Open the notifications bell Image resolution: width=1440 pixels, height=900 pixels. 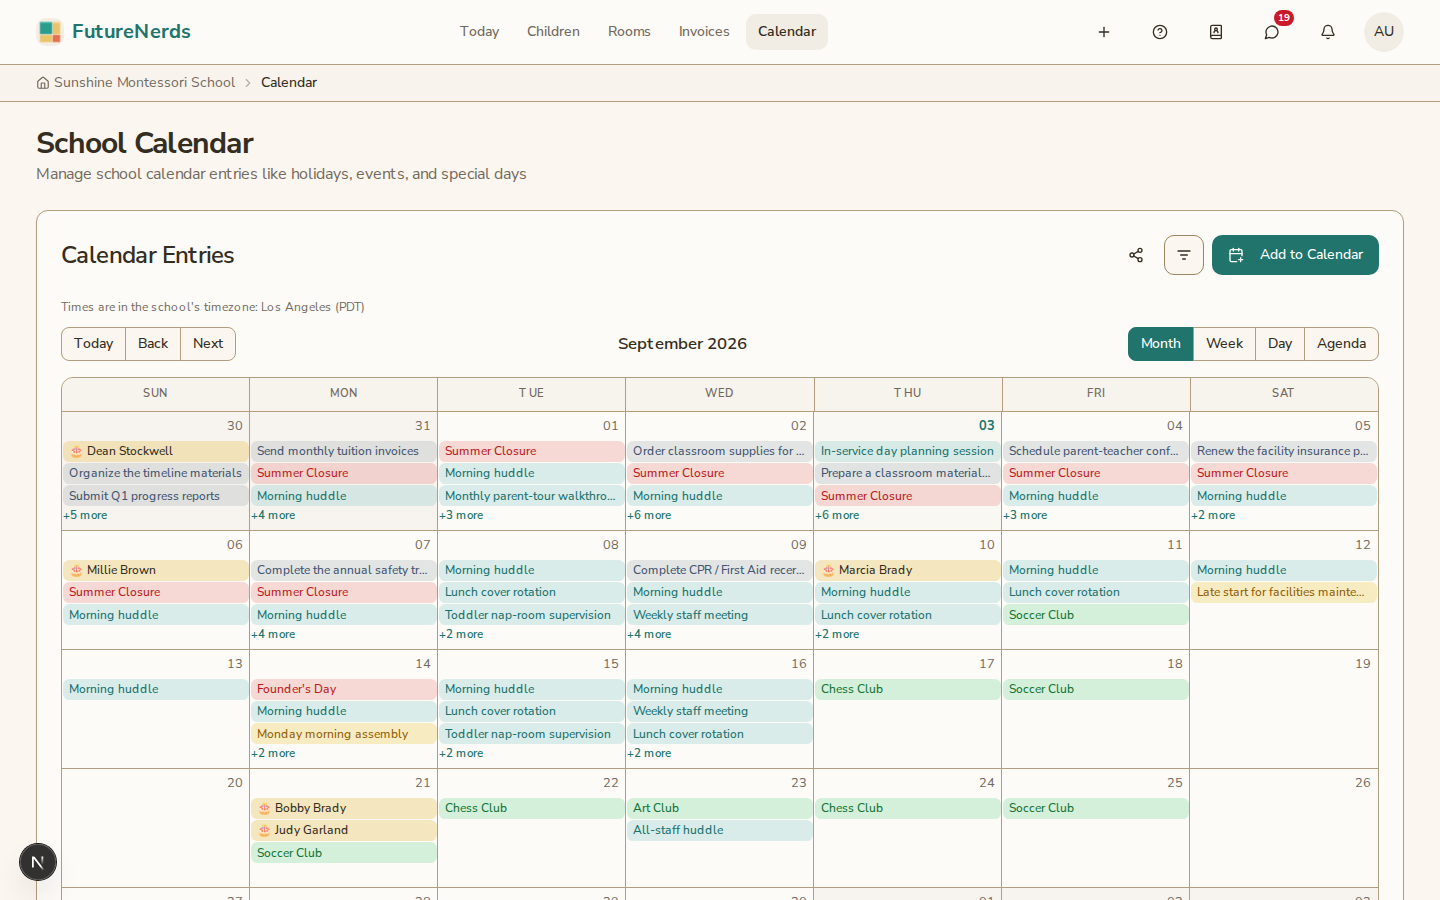point(1328,32)
